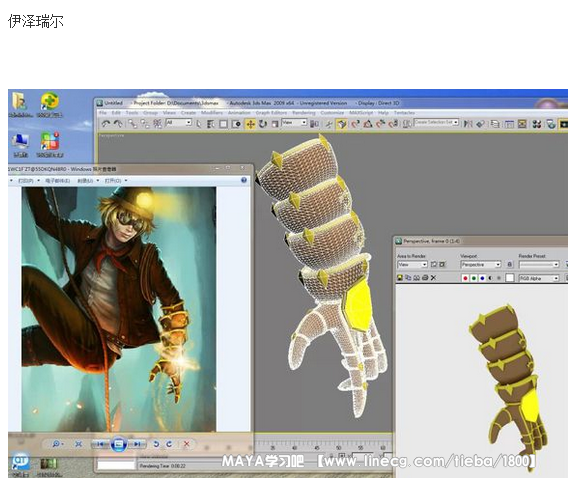573x478 pixels.
Task: Open Schematic View from toolbar
Action: (x=522, y=124)
